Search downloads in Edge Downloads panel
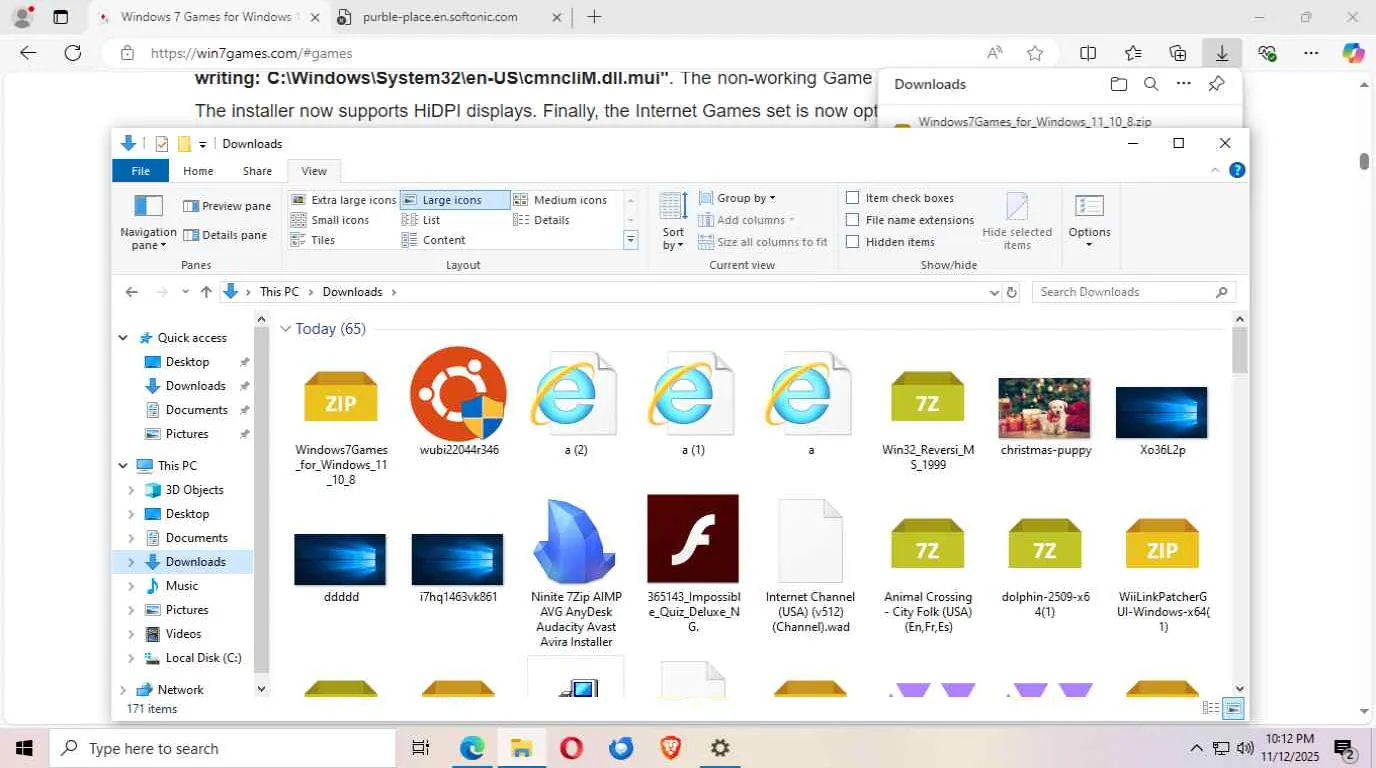 click(1151, 84)
